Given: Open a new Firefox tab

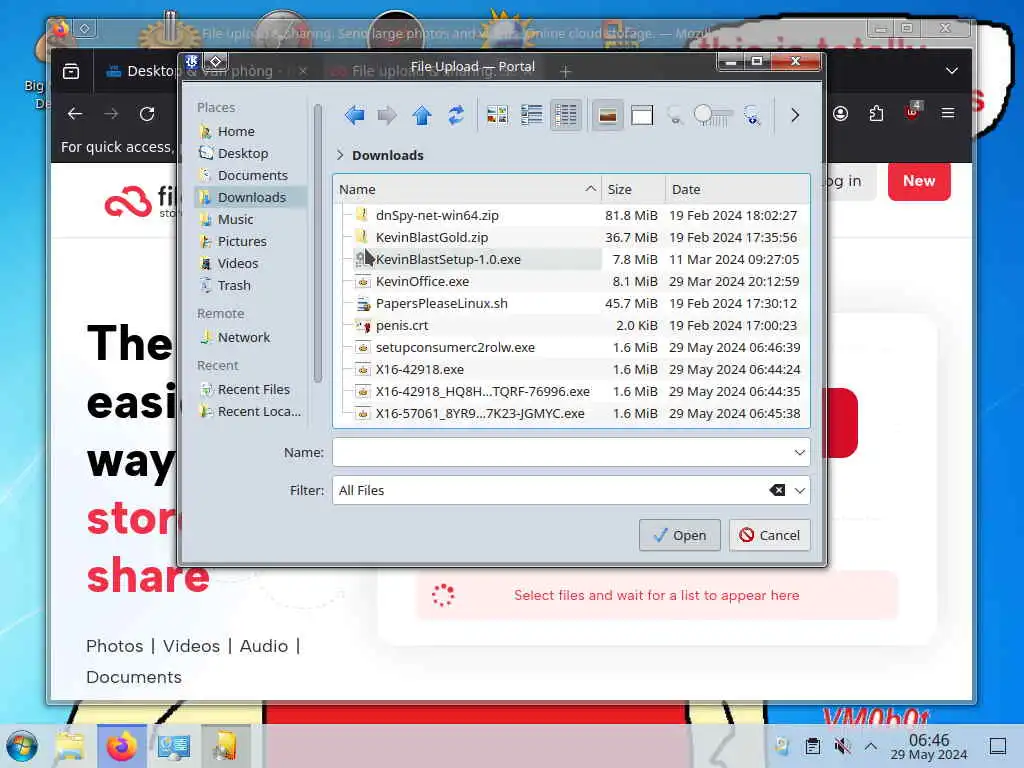Looking at the screenshot, I should pyautogui.click(x=566, y=71).
